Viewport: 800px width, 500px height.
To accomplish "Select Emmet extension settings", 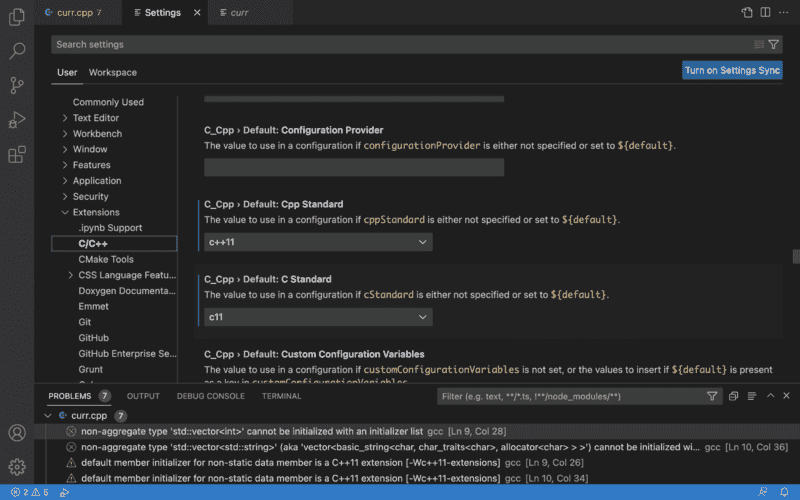I will (x=93, y=306).
